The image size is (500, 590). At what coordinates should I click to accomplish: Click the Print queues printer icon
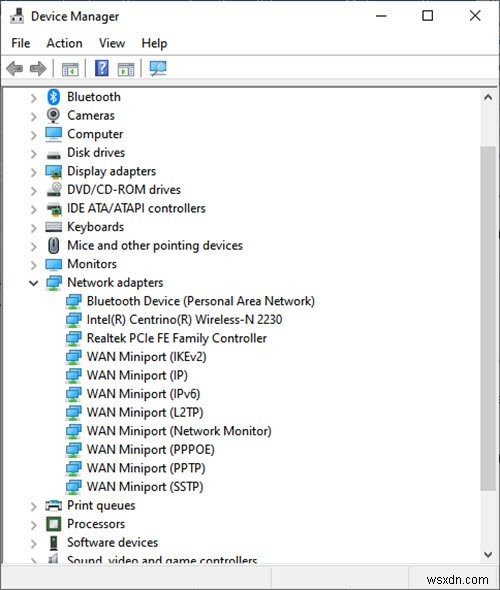click(53, 505)
